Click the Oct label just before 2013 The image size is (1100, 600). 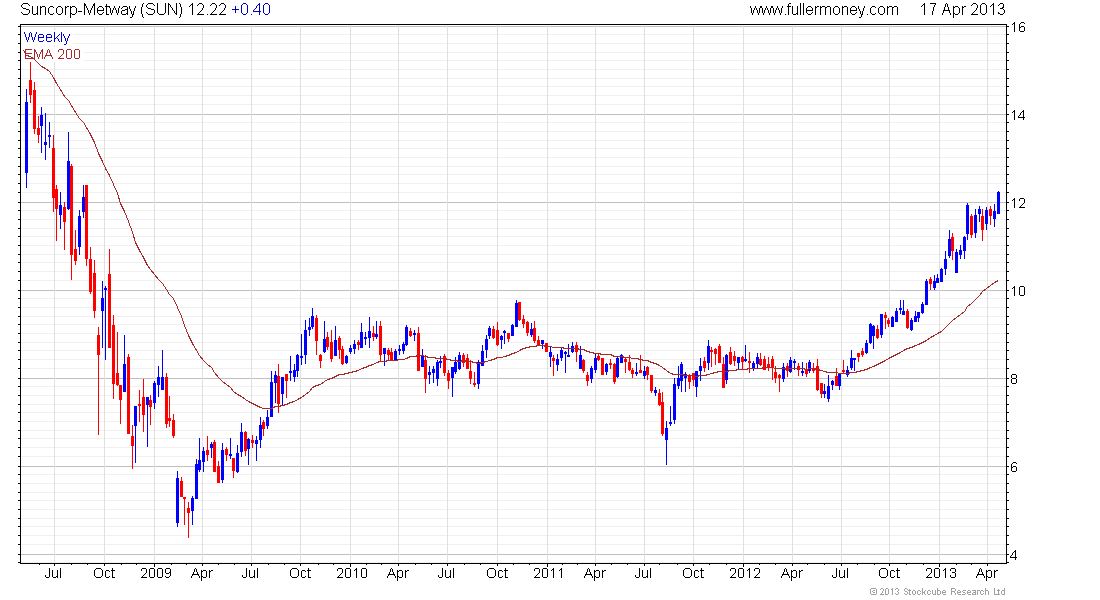pos(890,573)
